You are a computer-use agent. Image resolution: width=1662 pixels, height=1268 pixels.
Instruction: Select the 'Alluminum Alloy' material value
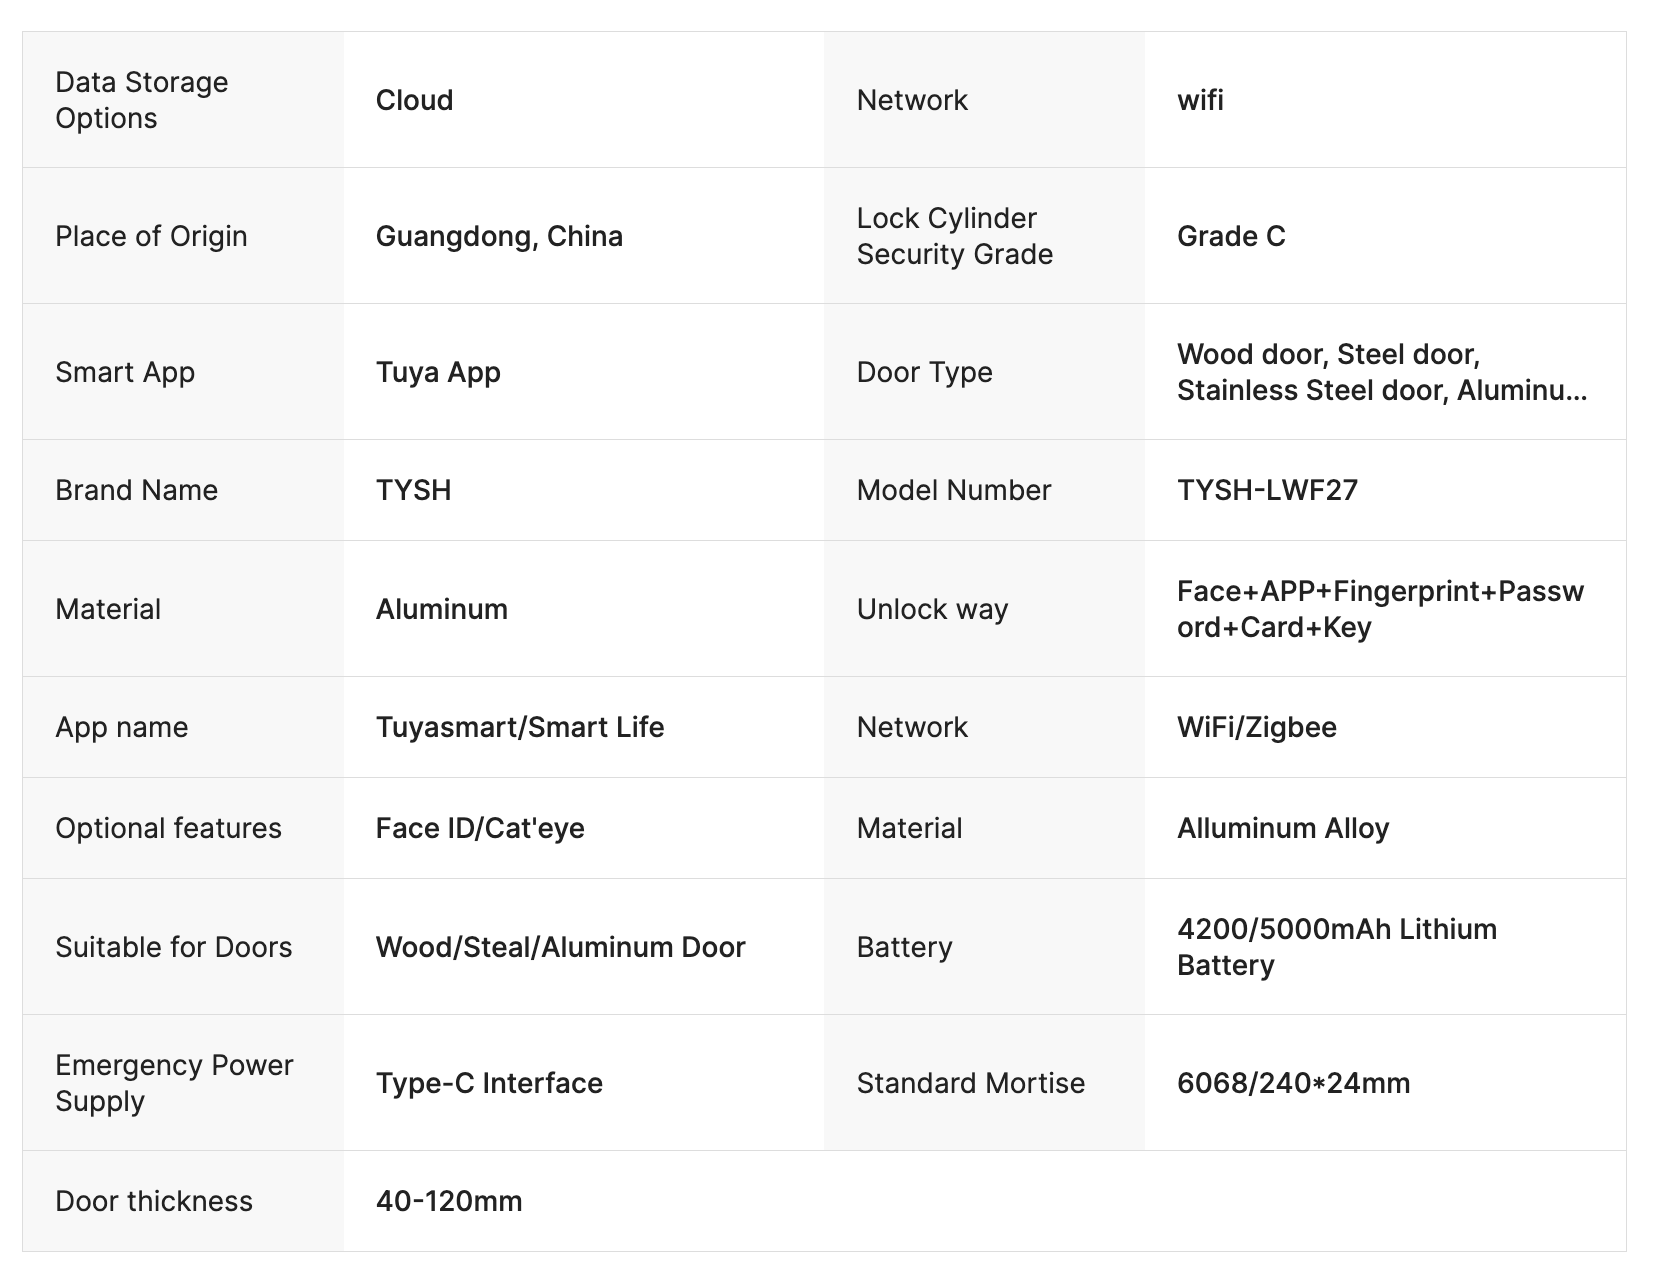[1283, 828]
